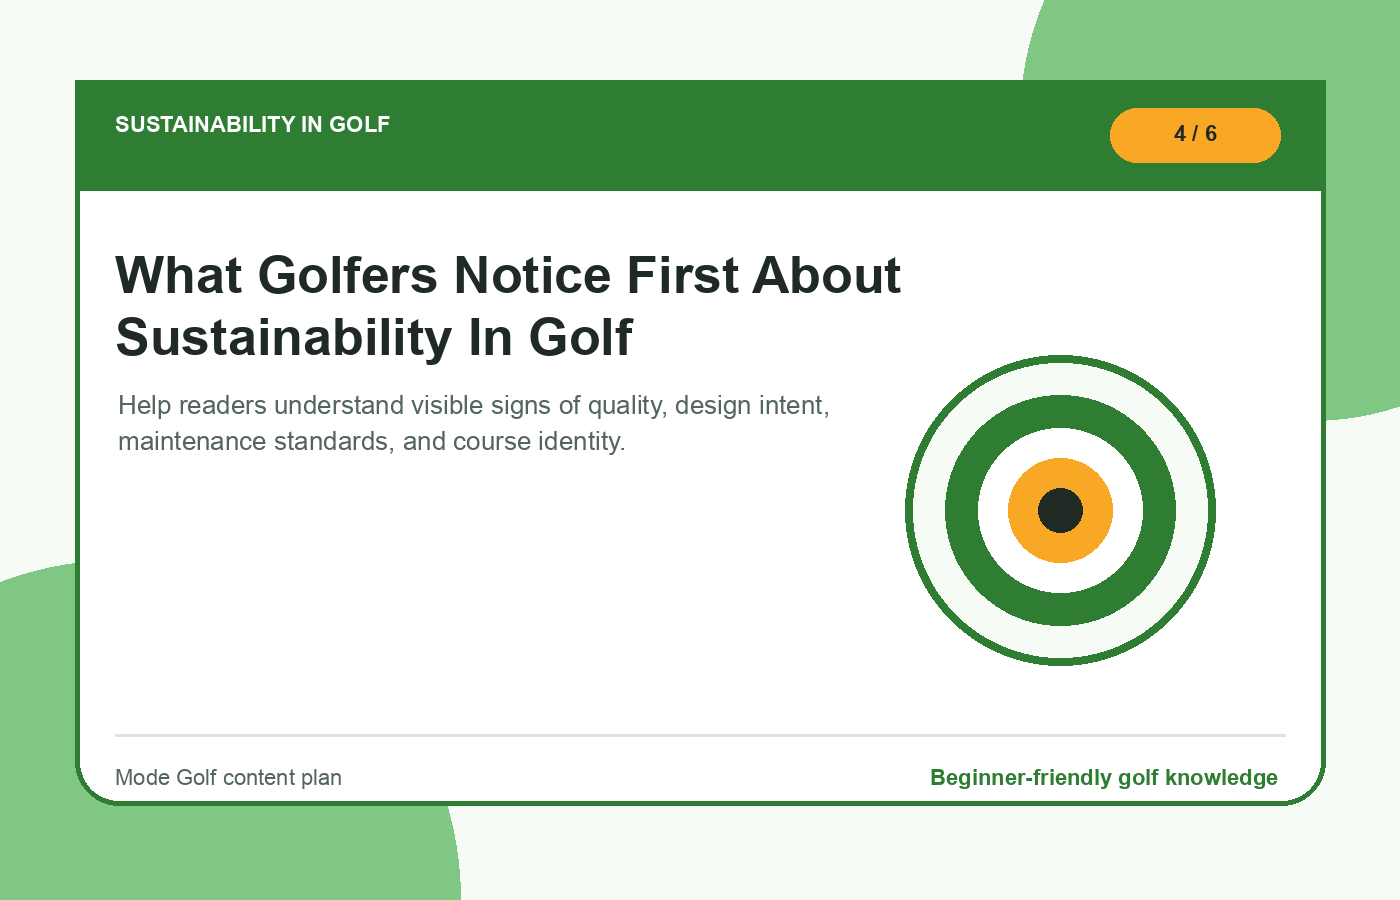Click the concentric target graphic icon
Image resolution: width=1400 pixels, height=900 pixels.
coord(1060,510)
